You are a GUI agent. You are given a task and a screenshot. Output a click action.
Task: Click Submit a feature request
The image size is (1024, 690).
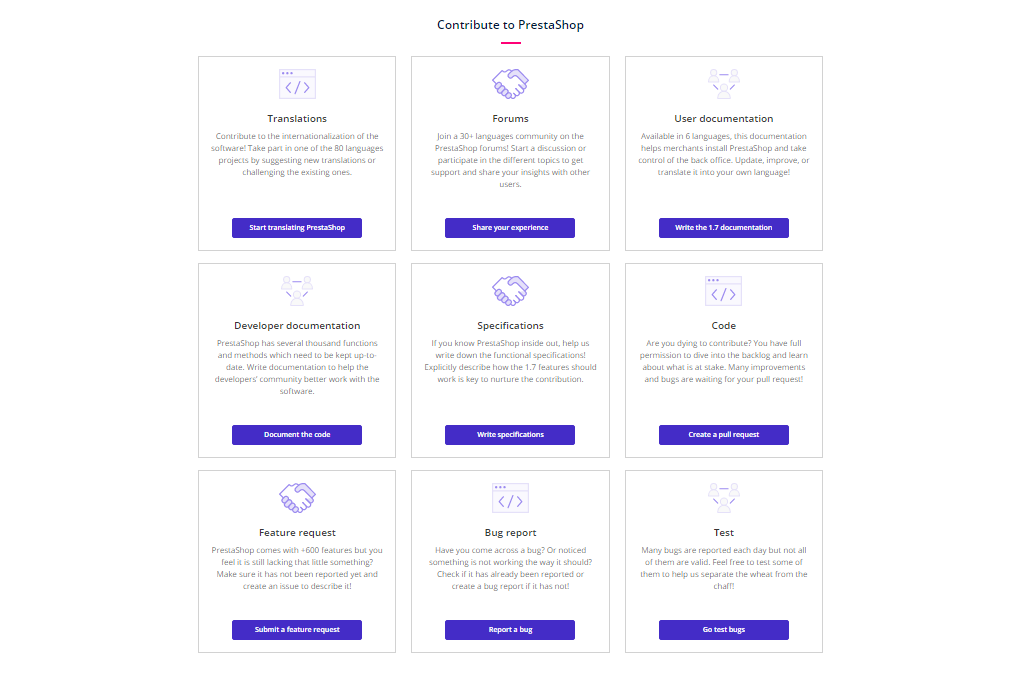point(296,629)
